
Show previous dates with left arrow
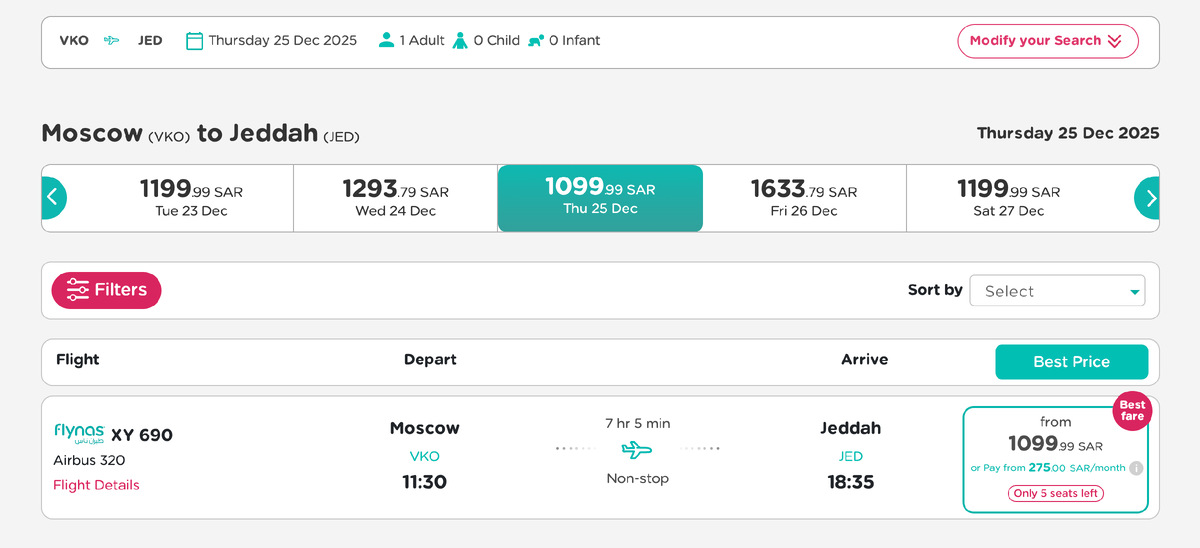click(x=54, y=198)
